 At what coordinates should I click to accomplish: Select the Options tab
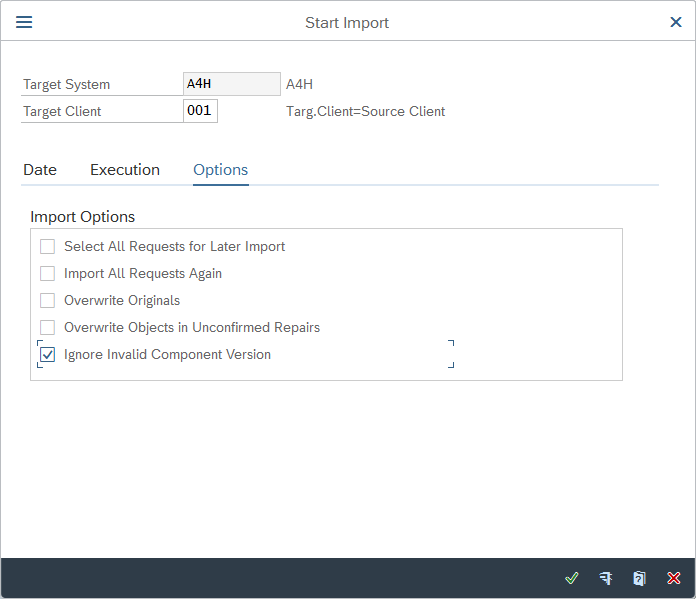point(221,170)
